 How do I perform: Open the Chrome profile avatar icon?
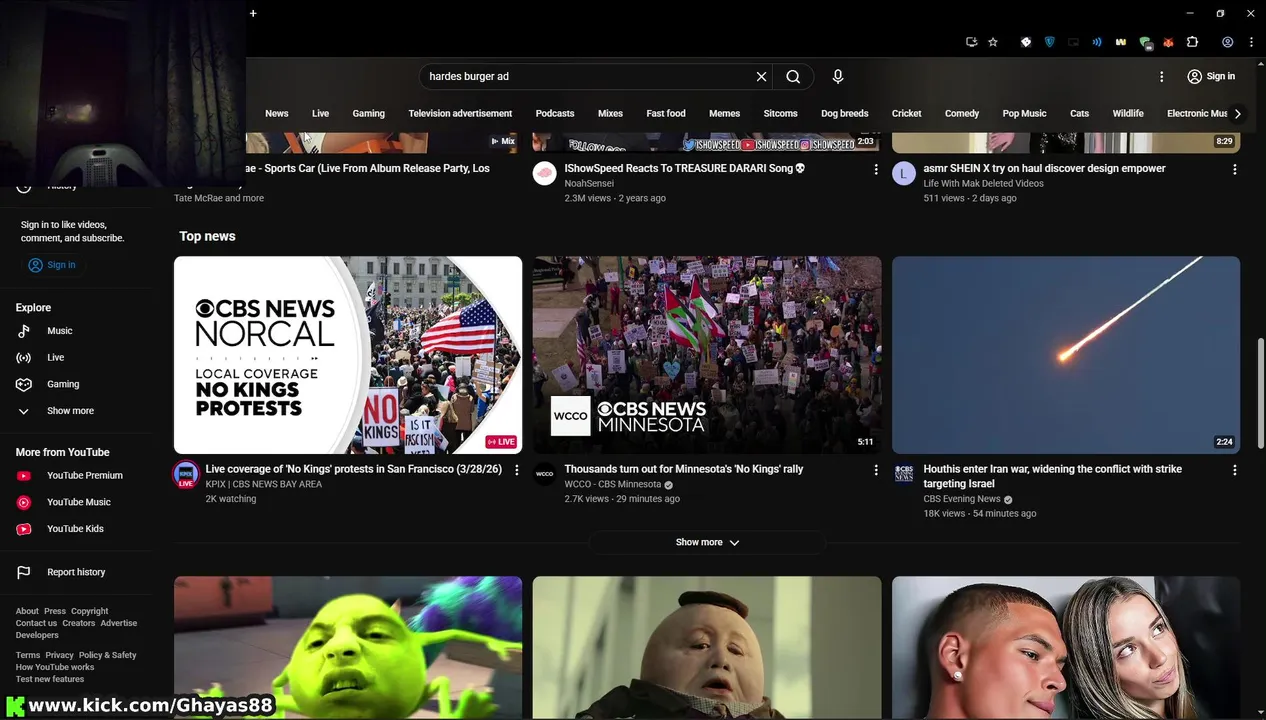pos(1227,42)
